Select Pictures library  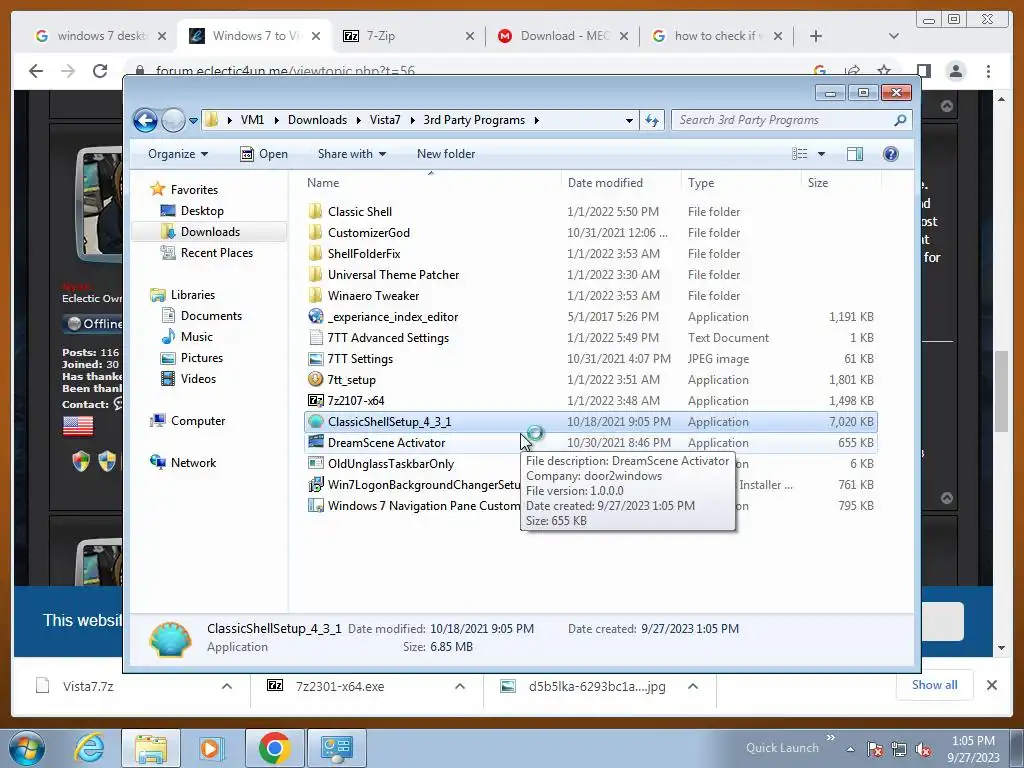pos(201,358)
